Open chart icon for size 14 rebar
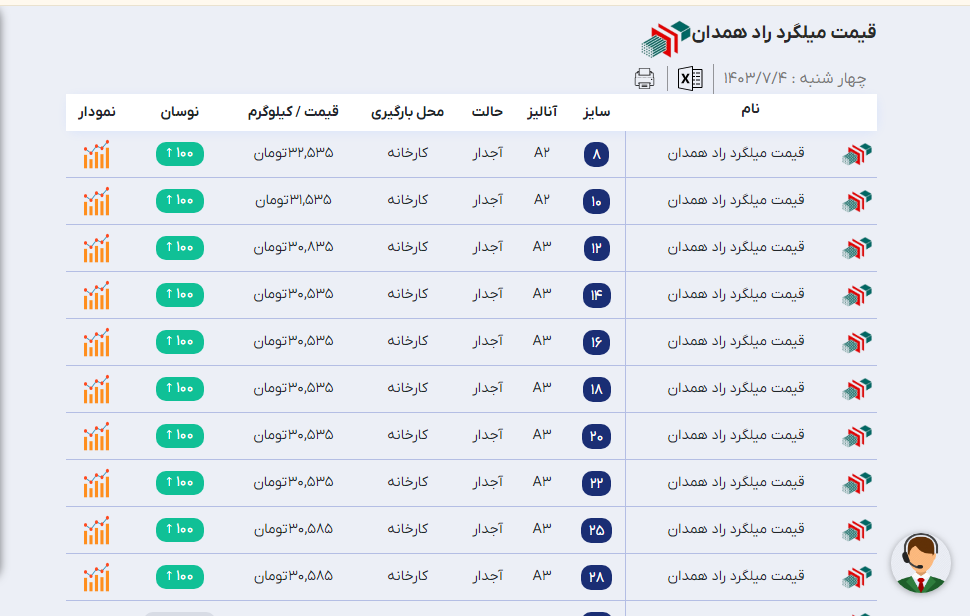Image resolution: width=970 pixels, height=616 pixels. [97, 295]
